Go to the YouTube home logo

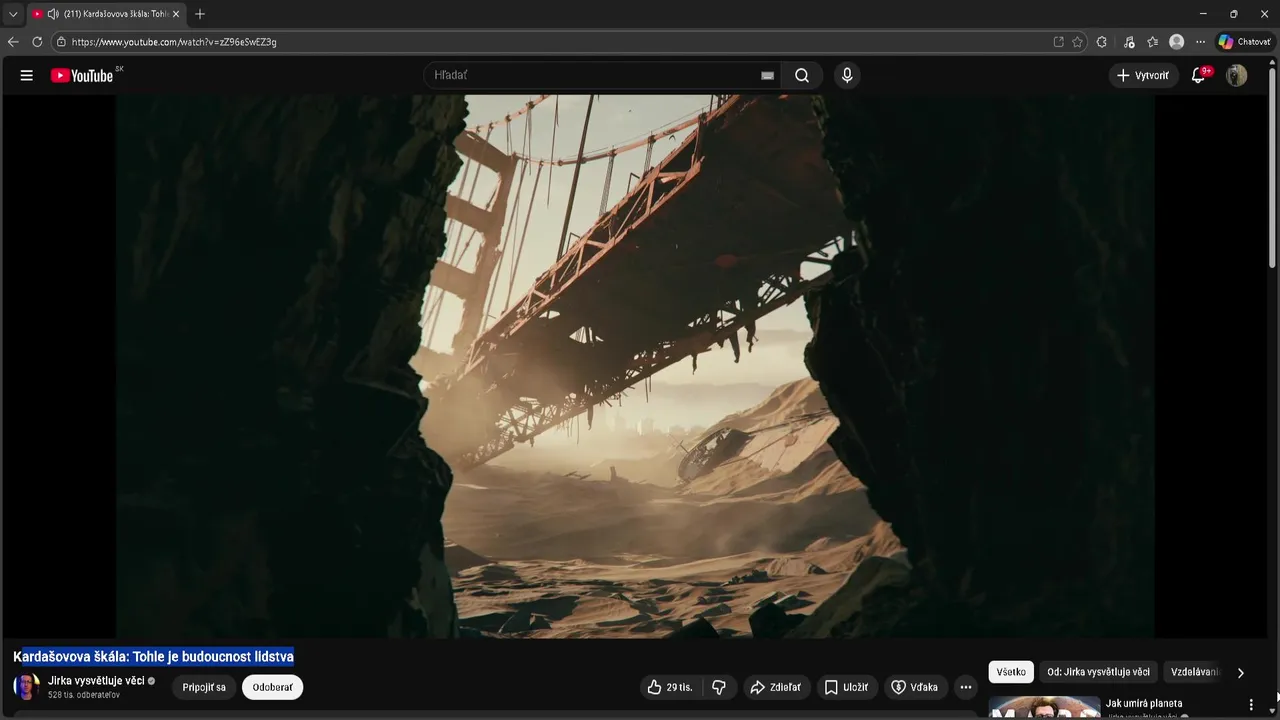point(83,75)
